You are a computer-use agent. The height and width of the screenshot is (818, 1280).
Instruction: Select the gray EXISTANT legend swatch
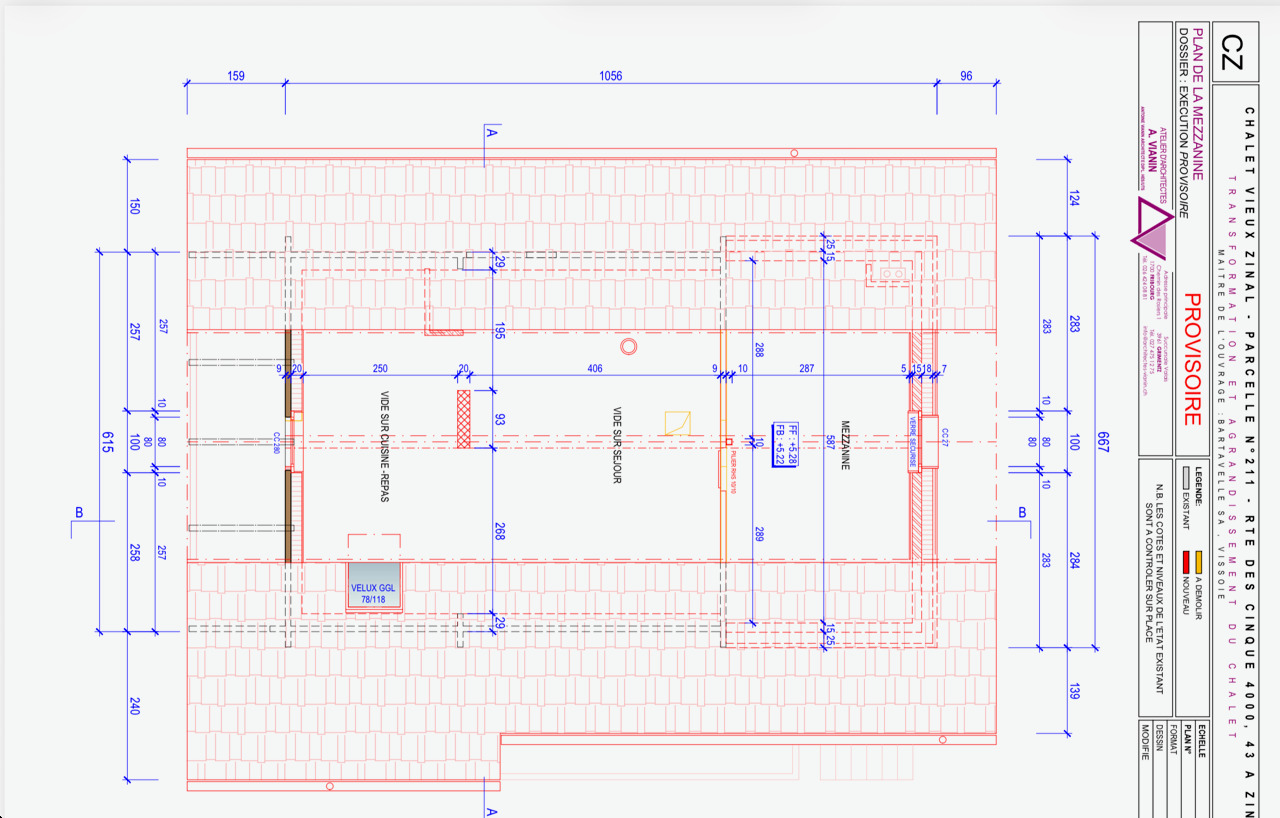pos(1186,476)
